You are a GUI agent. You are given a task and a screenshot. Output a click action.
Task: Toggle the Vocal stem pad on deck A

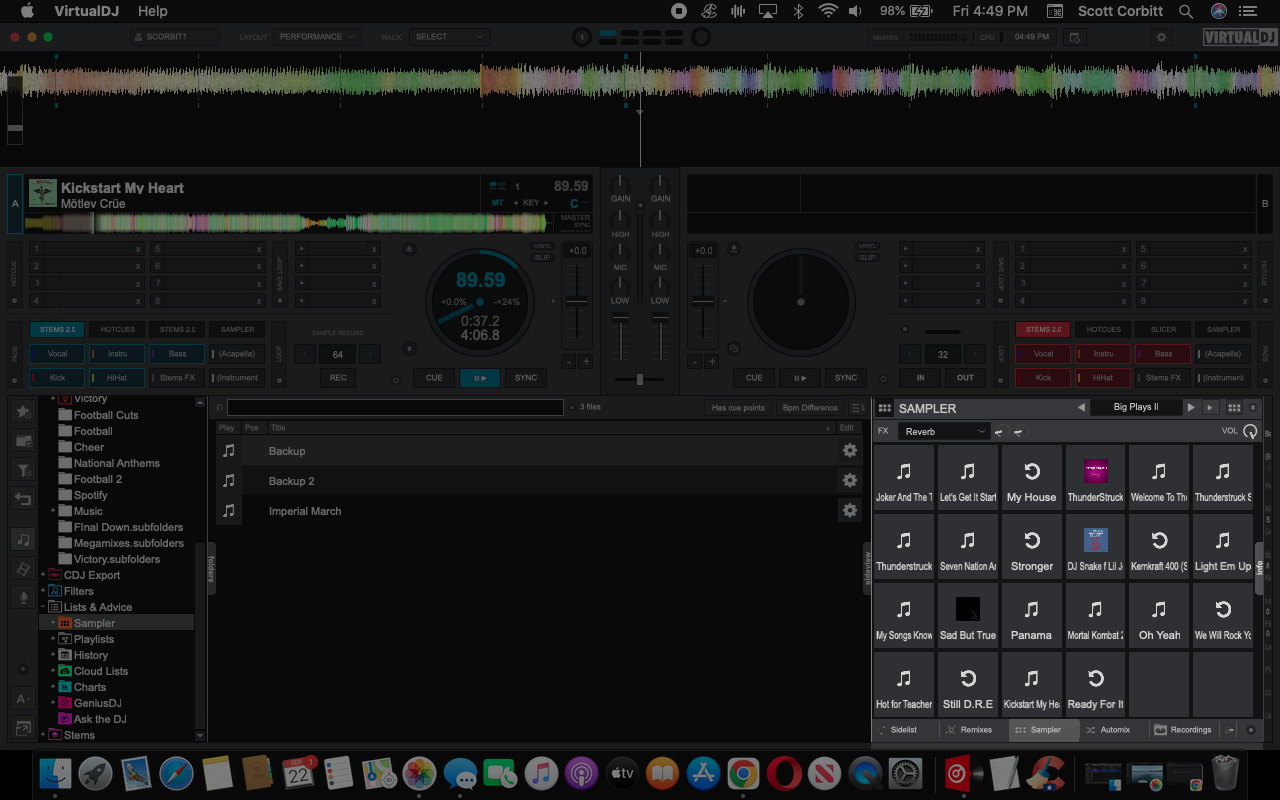click(57, 354)
